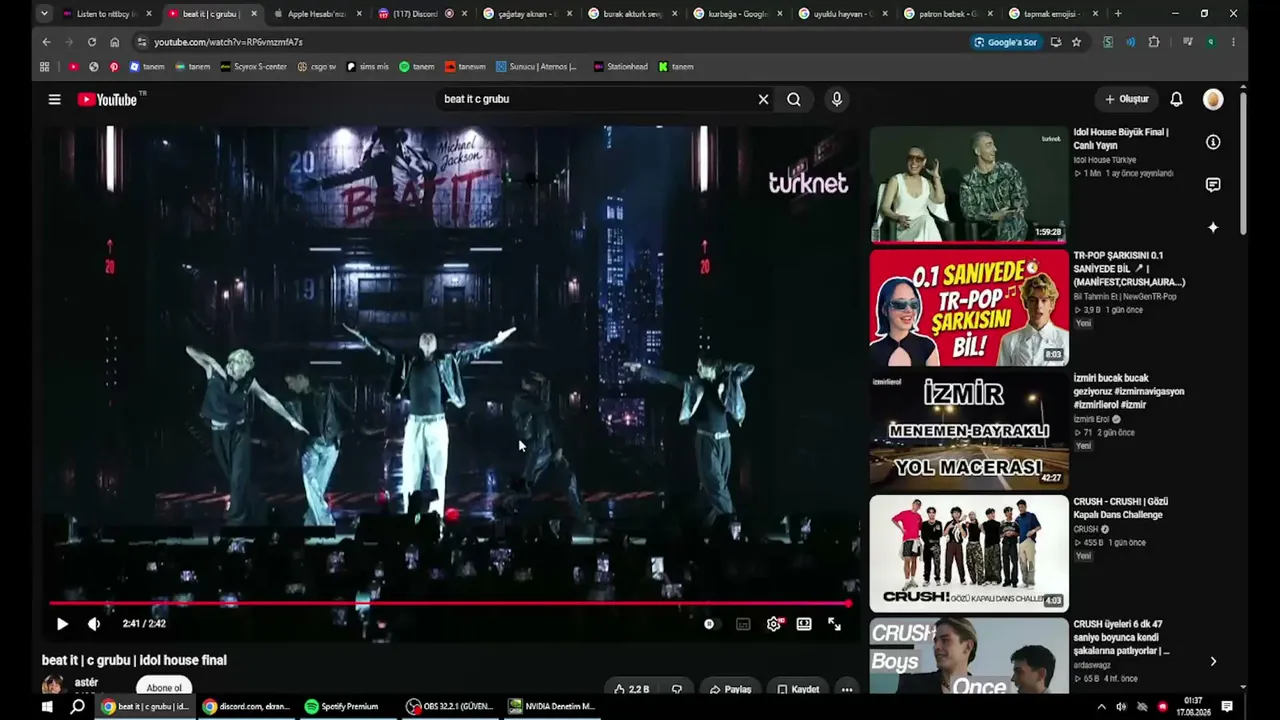Open the Windows Start menu
Screen dimensions: 1280x720
[46, 707]
